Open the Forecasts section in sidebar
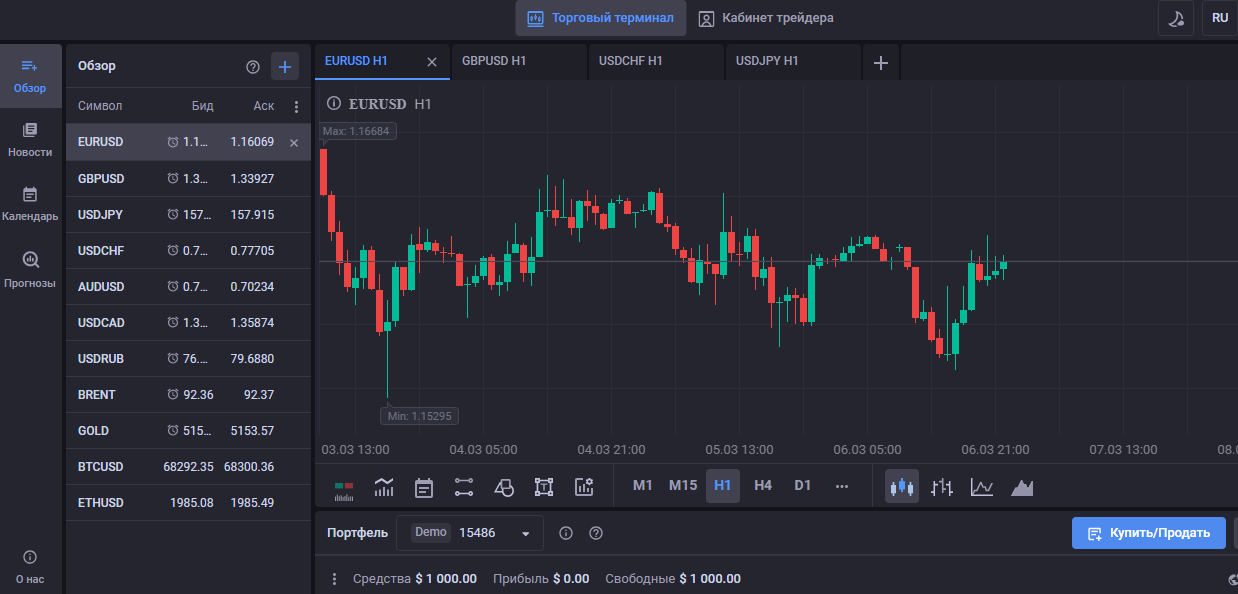Screen dimensions: 1238x594 (x=30, y=270)
